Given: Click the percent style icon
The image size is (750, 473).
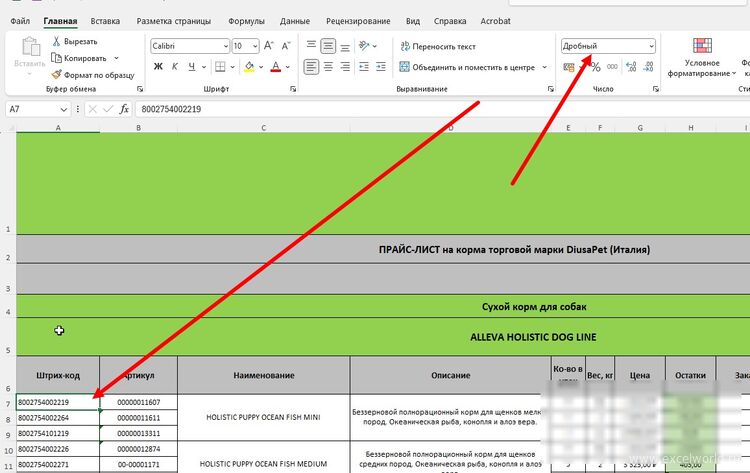Looking at the screenshot, I should tap(595, 67).
